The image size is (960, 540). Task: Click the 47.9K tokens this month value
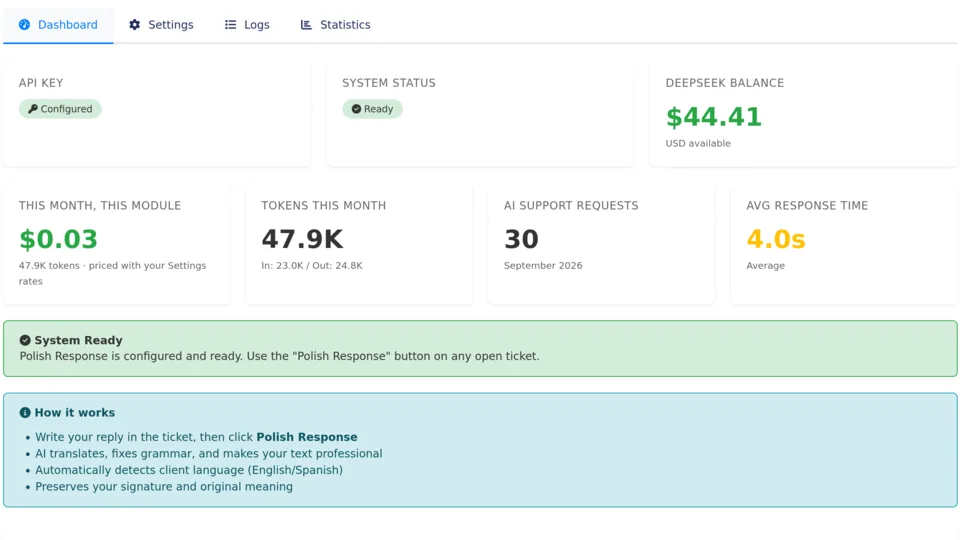click(x=302, y=239)
